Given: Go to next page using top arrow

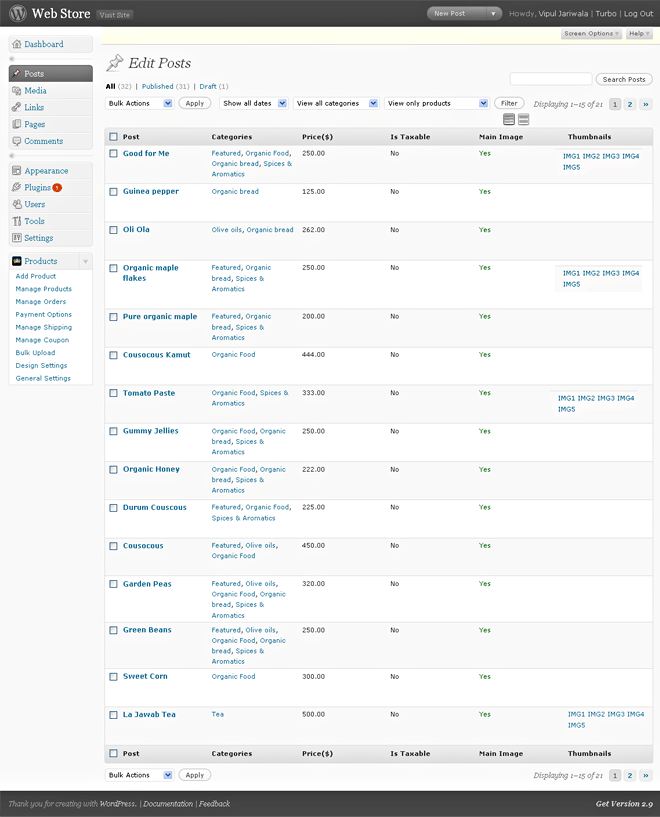Looking at the screenshot, I should click(645, 104).
